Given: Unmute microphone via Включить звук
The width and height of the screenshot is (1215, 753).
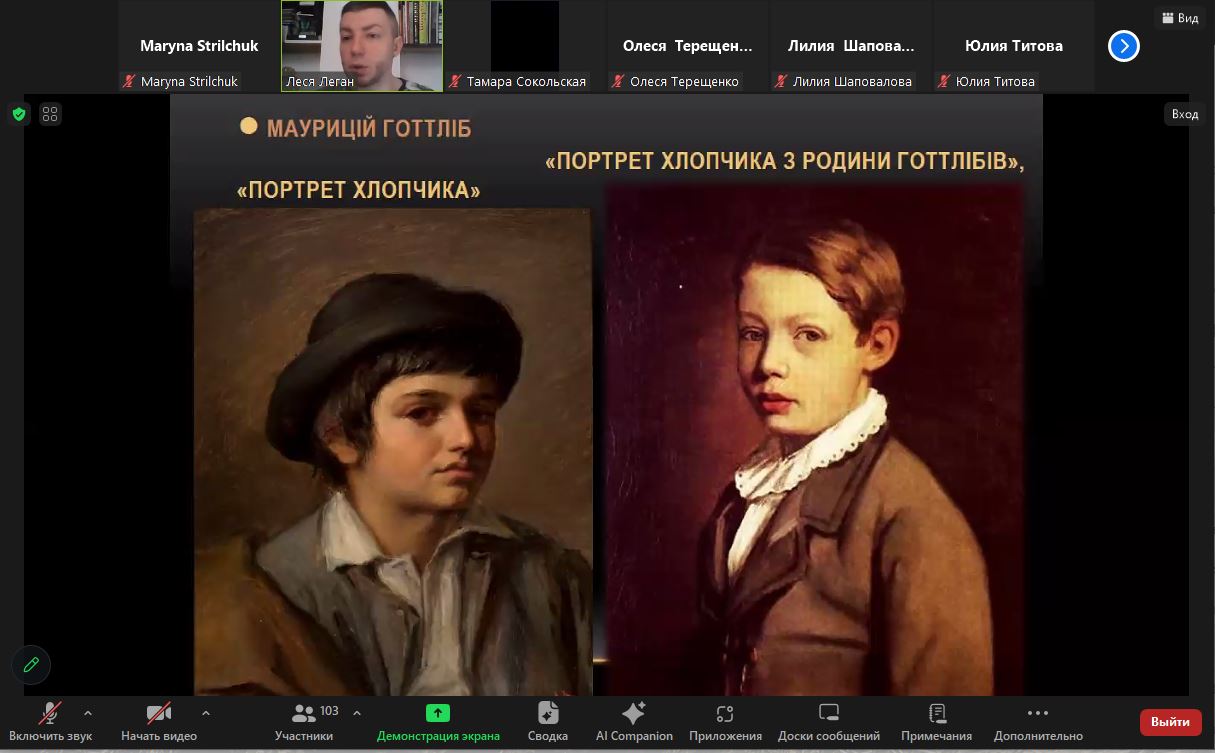Looking at the screenshot, I should tap(50, 722).
